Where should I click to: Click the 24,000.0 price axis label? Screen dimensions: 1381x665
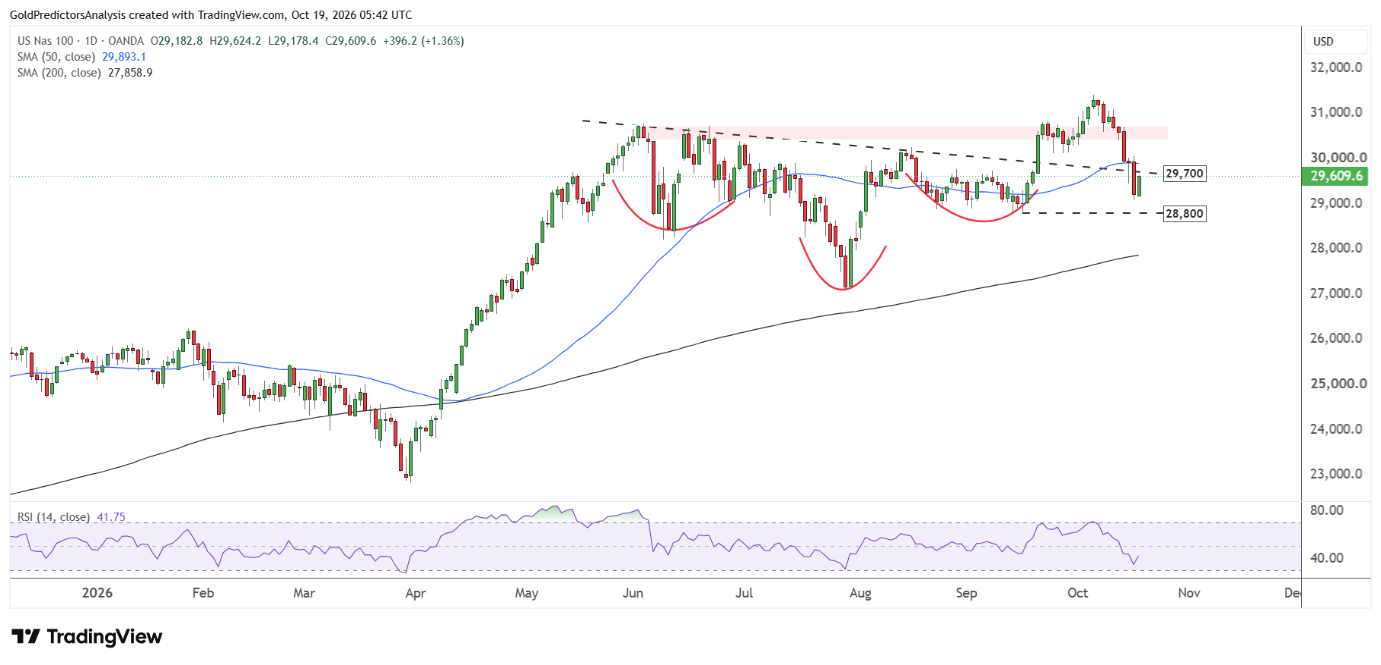(1337, 429)
